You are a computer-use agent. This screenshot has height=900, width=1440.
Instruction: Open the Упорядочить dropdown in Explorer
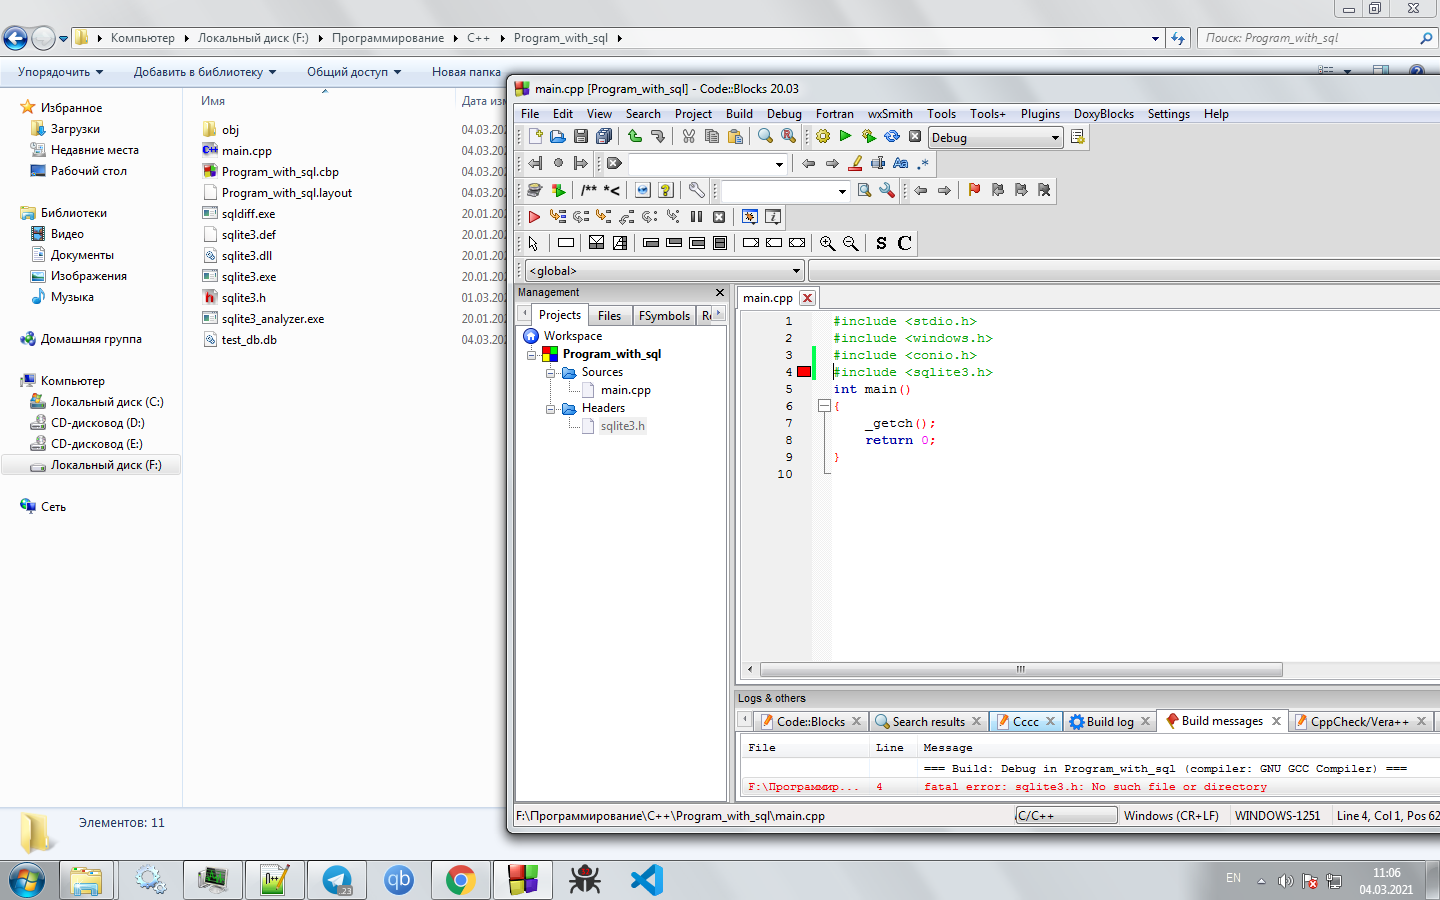pos(61,72)
